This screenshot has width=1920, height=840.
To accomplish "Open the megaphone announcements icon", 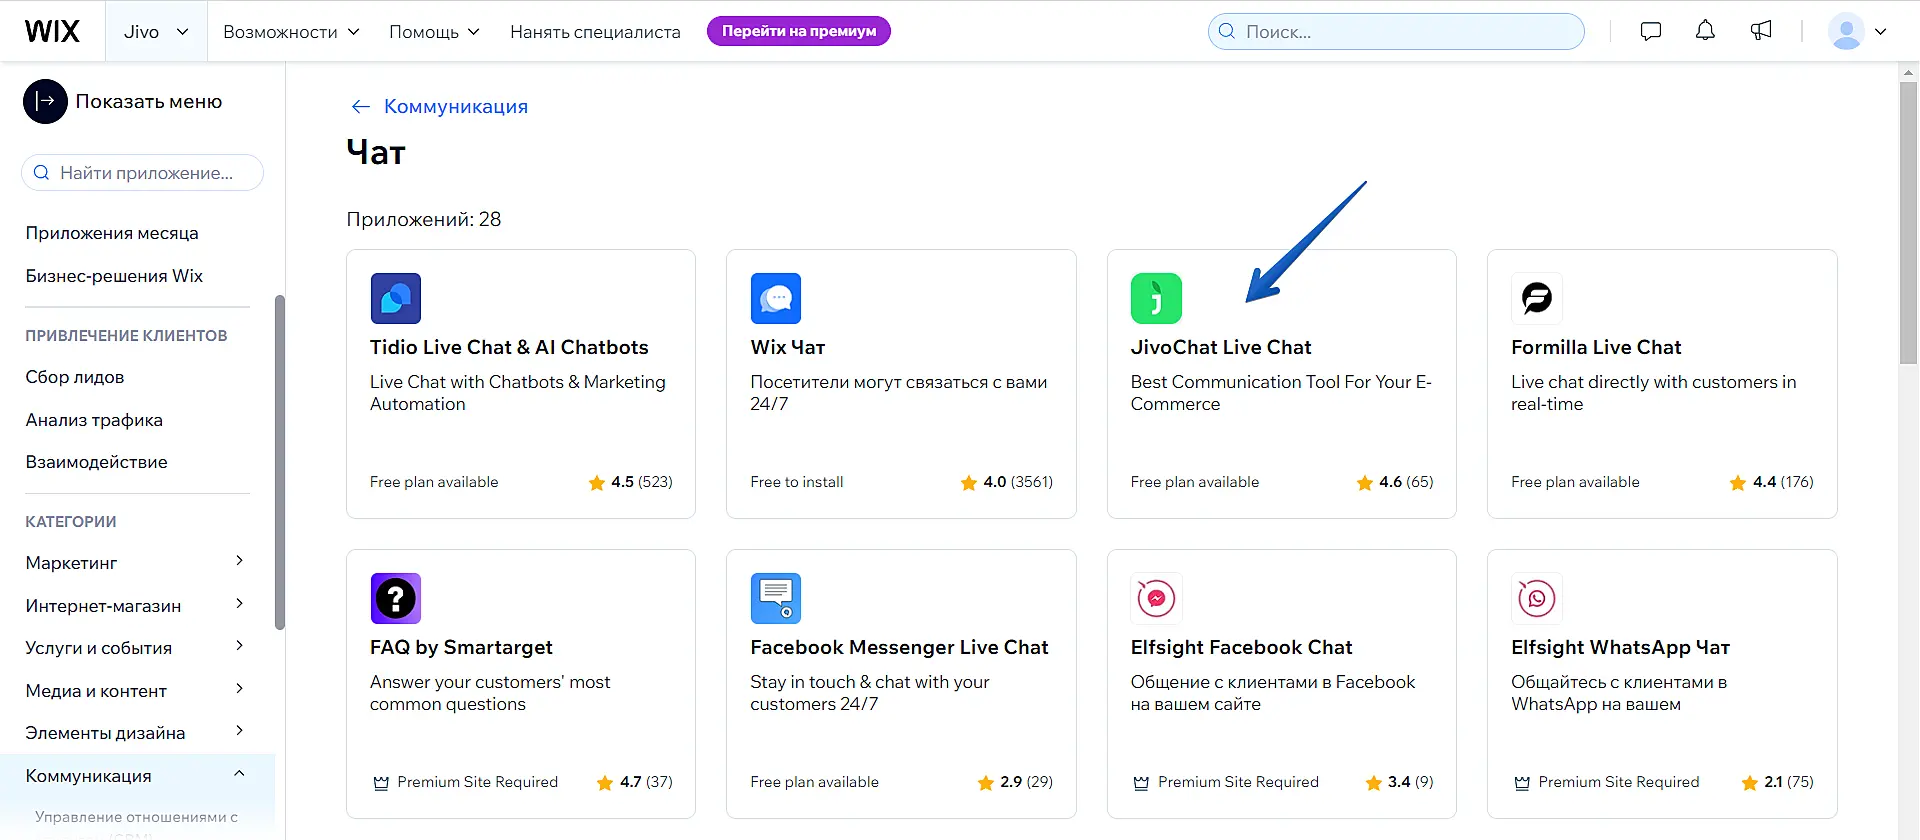I will (1761, 31).
